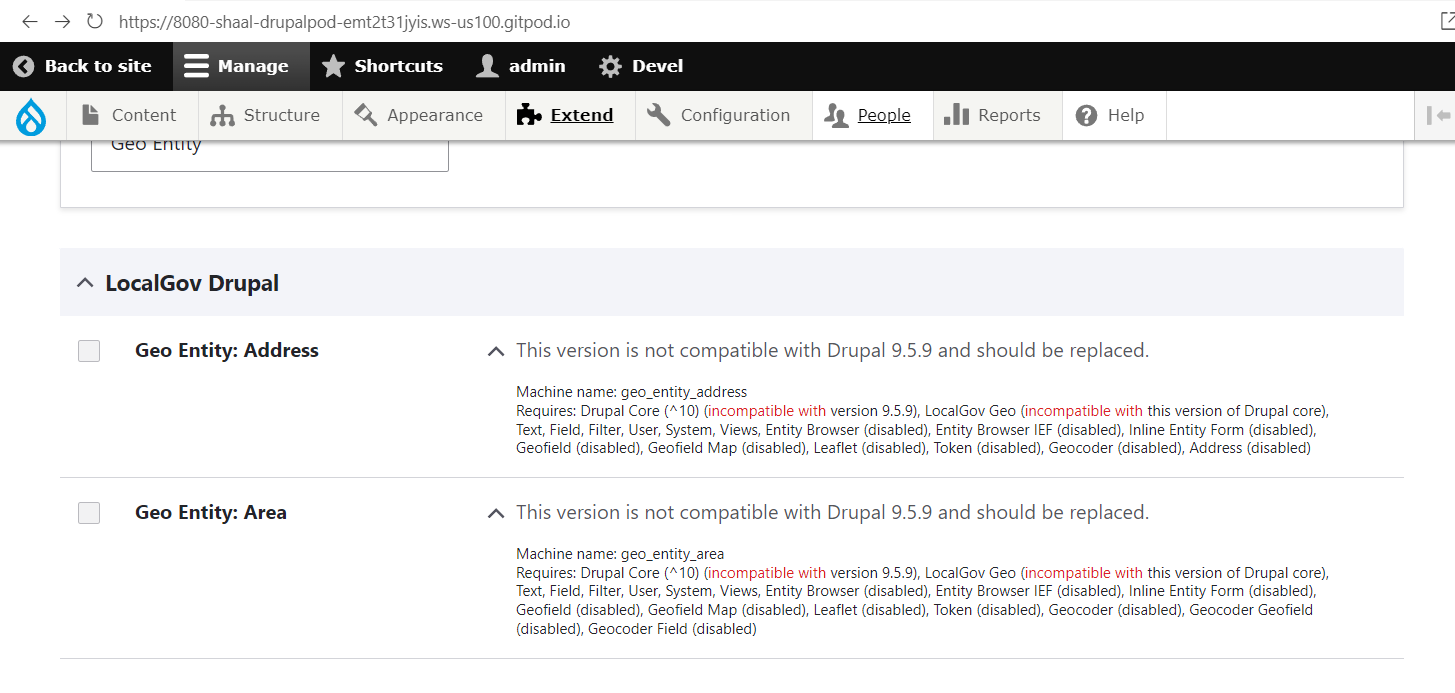Open the Configuration menu item
Screen dimensions: 1455x693
point(719,116)
